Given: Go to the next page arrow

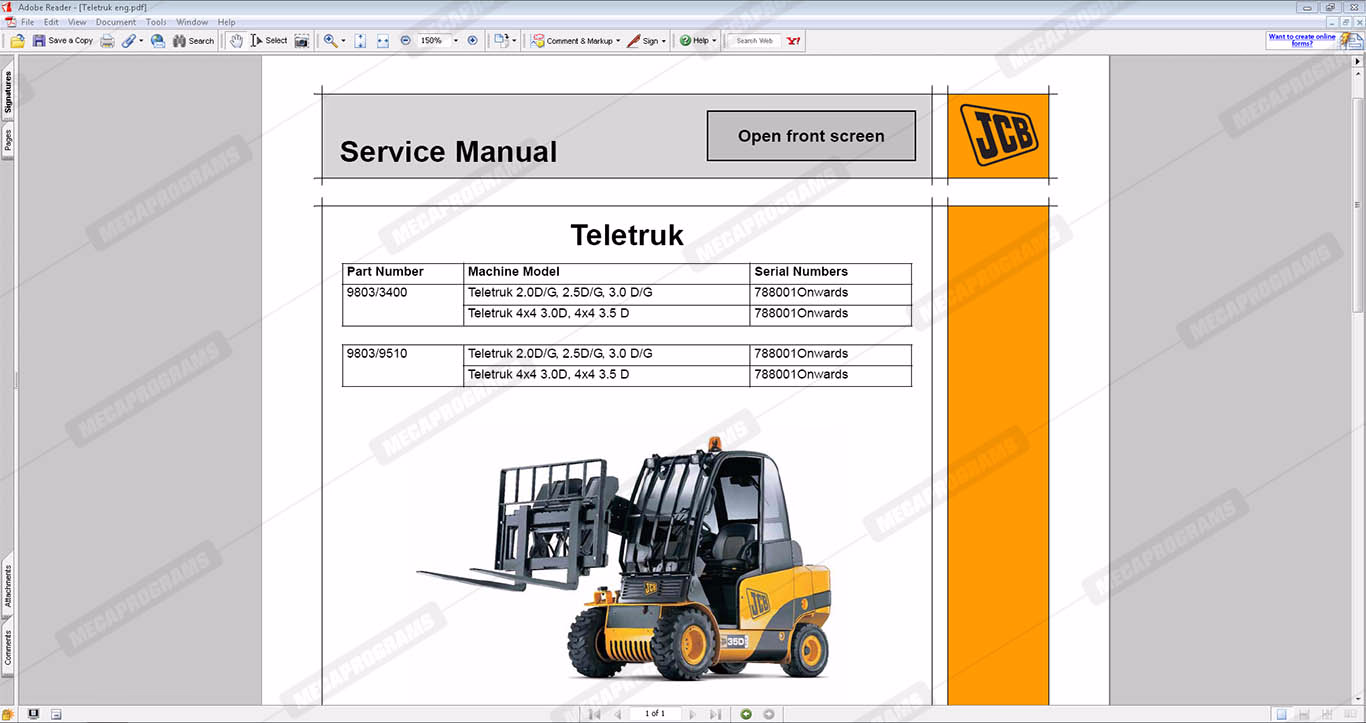Looking at the screenshot, I should point(692,714).
